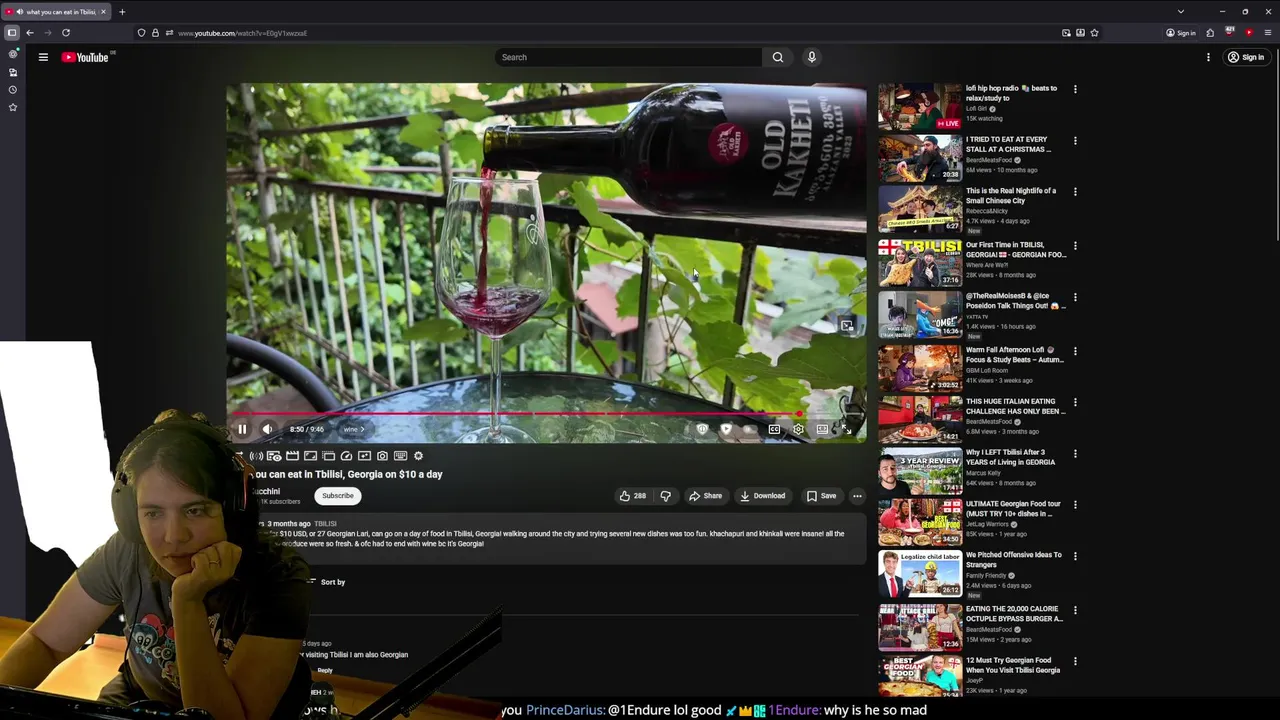Click the clapperboard cinema mode icon below player
Screen dimensions: 1280x720
(292, 456)
